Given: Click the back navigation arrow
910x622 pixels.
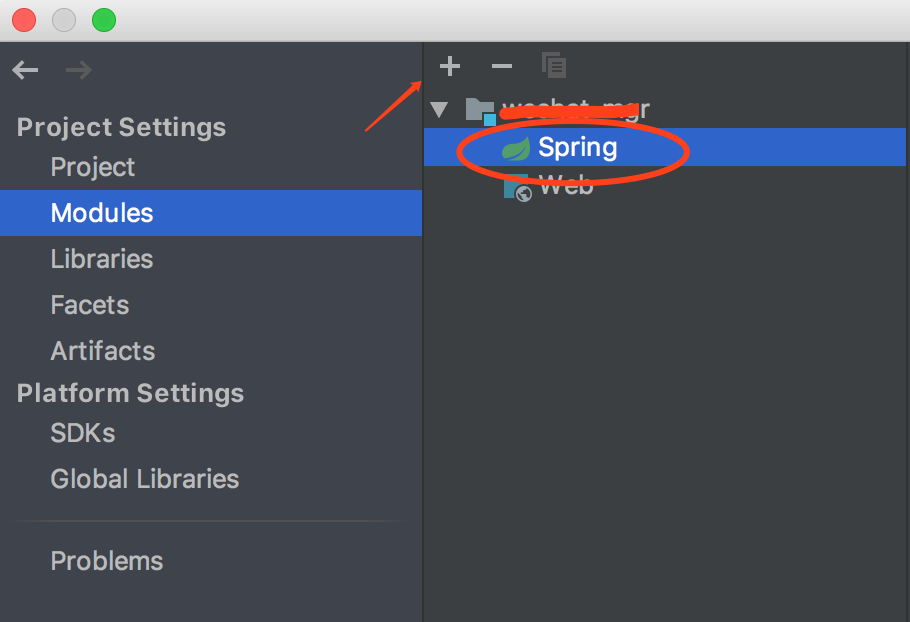Looking at the screenshot, I should pyautogui.click(x=24, y=69).
